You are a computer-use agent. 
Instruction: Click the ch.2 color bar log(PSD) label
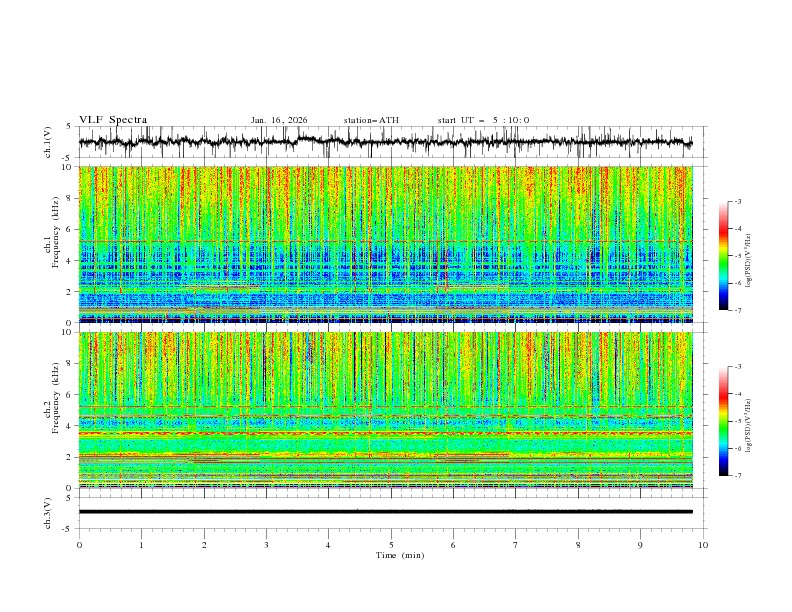[x=749, y=426]
